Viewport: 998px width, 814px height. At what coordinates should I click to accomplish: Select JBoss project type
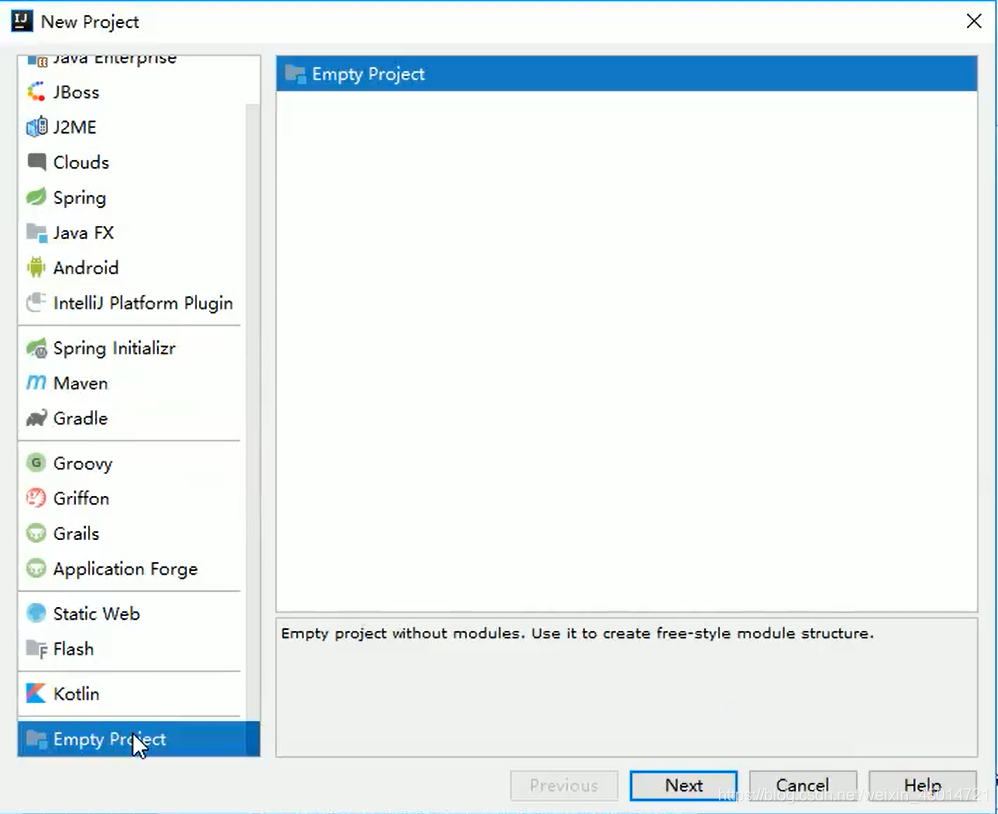point(76,92)
